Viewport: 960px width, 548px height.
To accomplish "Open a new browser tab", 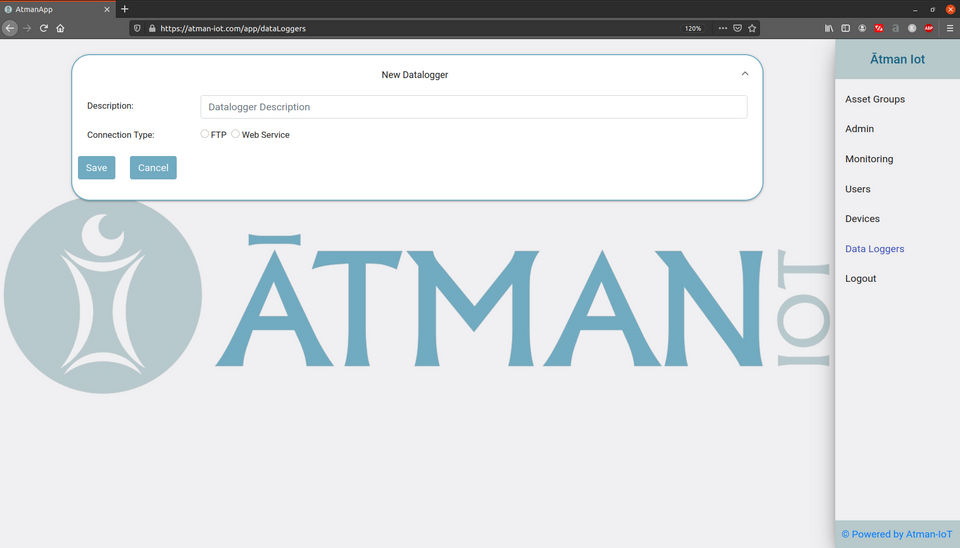I will pyautogui.click(x=124, y=9).
